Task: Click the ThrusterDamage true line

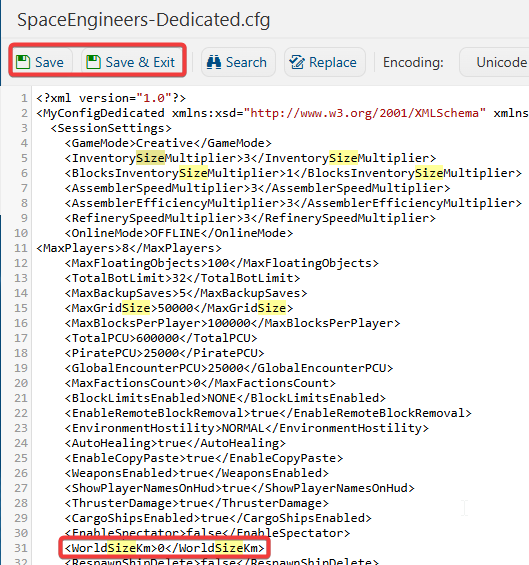Action: (197, 503)
